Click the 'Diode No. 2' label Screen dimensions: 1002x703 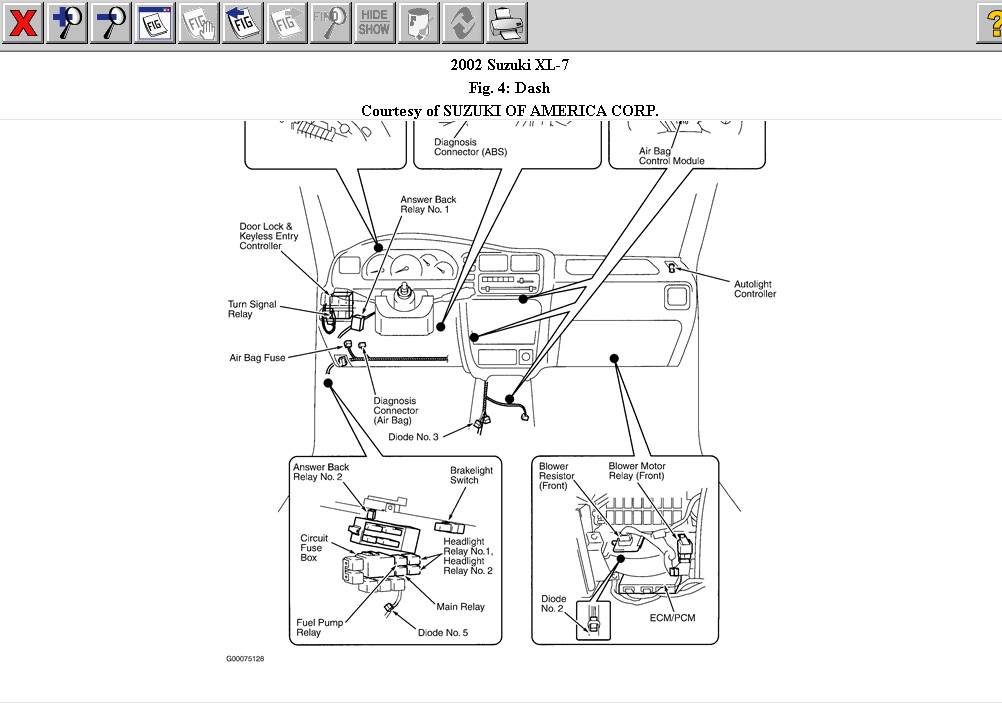click(x=553, y=603)
